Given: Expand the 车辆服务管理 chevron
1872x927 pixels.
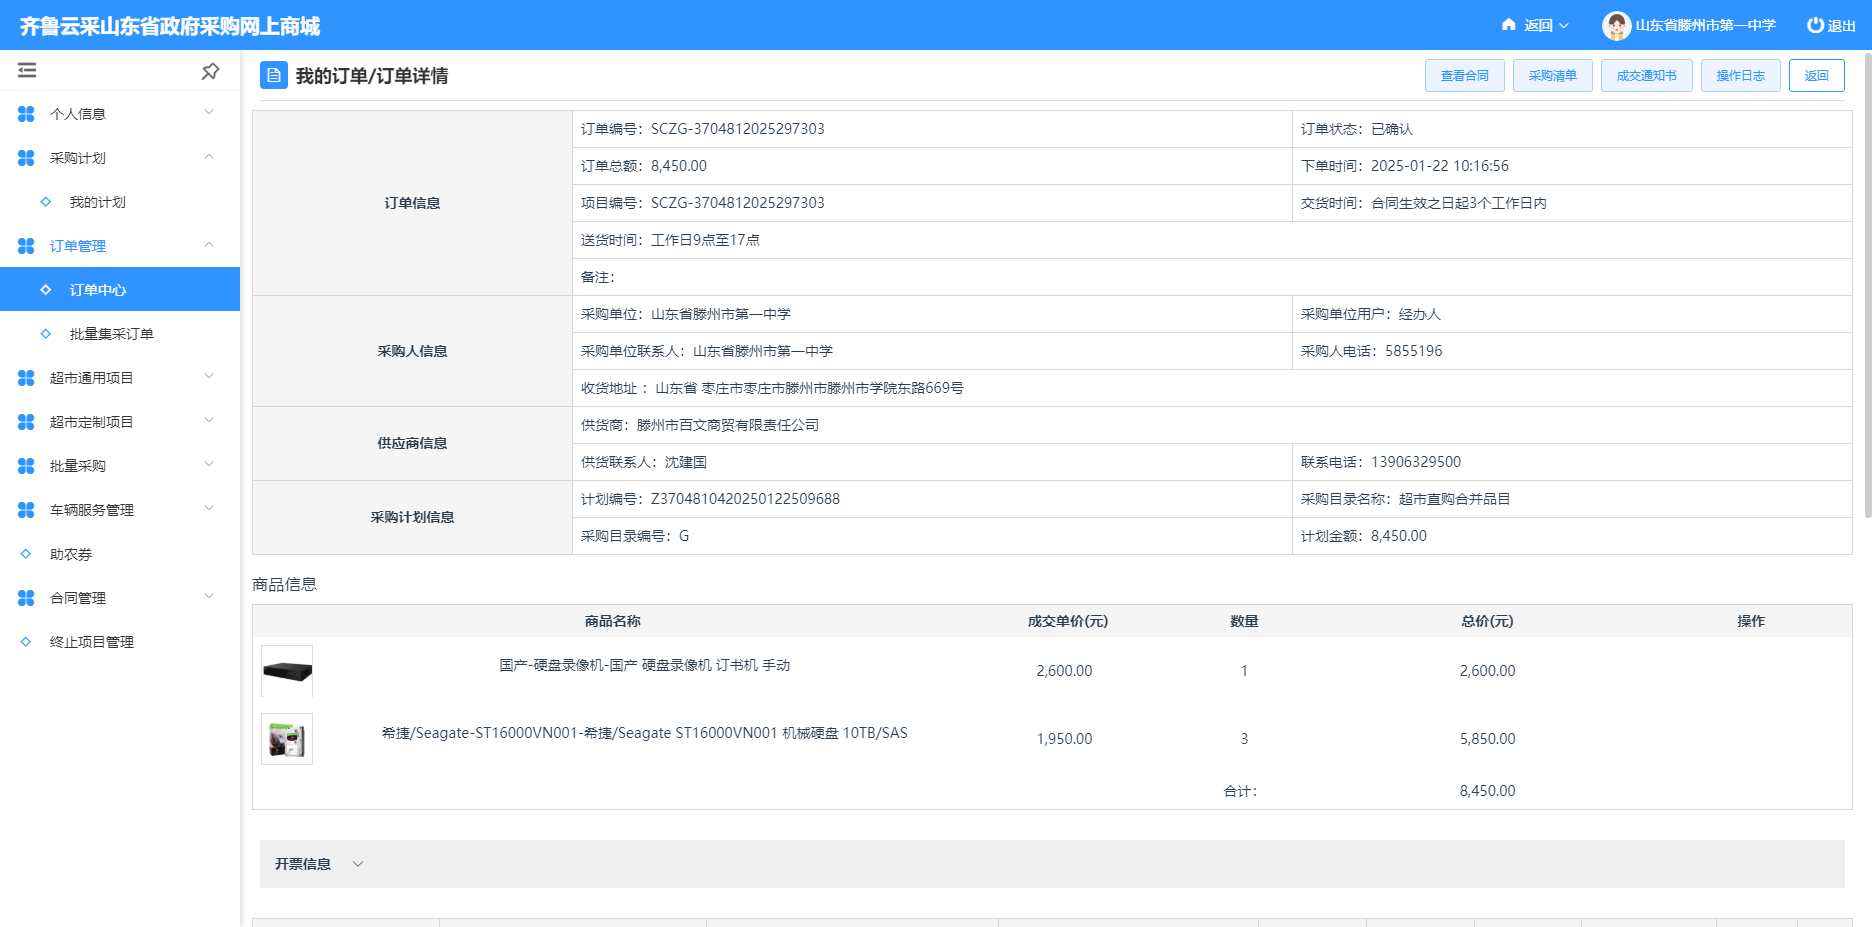Looking at the screenshot, I should [x=209, y=509].
